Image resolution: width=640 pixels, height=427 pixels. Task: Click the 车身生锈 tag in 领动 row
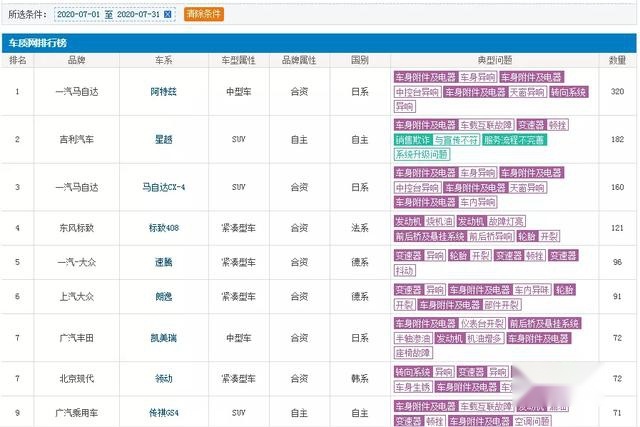(x=413, y=387)
